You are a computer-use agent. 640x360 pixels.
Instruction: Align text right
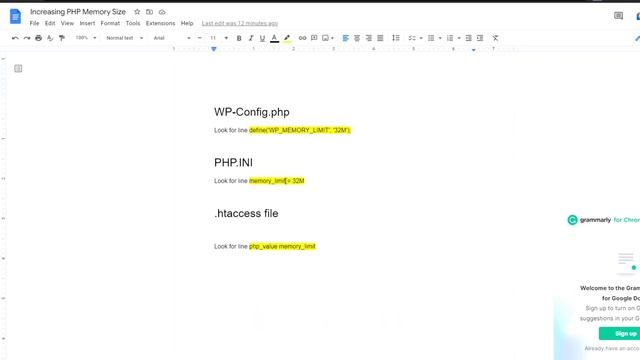click(369, 38)
